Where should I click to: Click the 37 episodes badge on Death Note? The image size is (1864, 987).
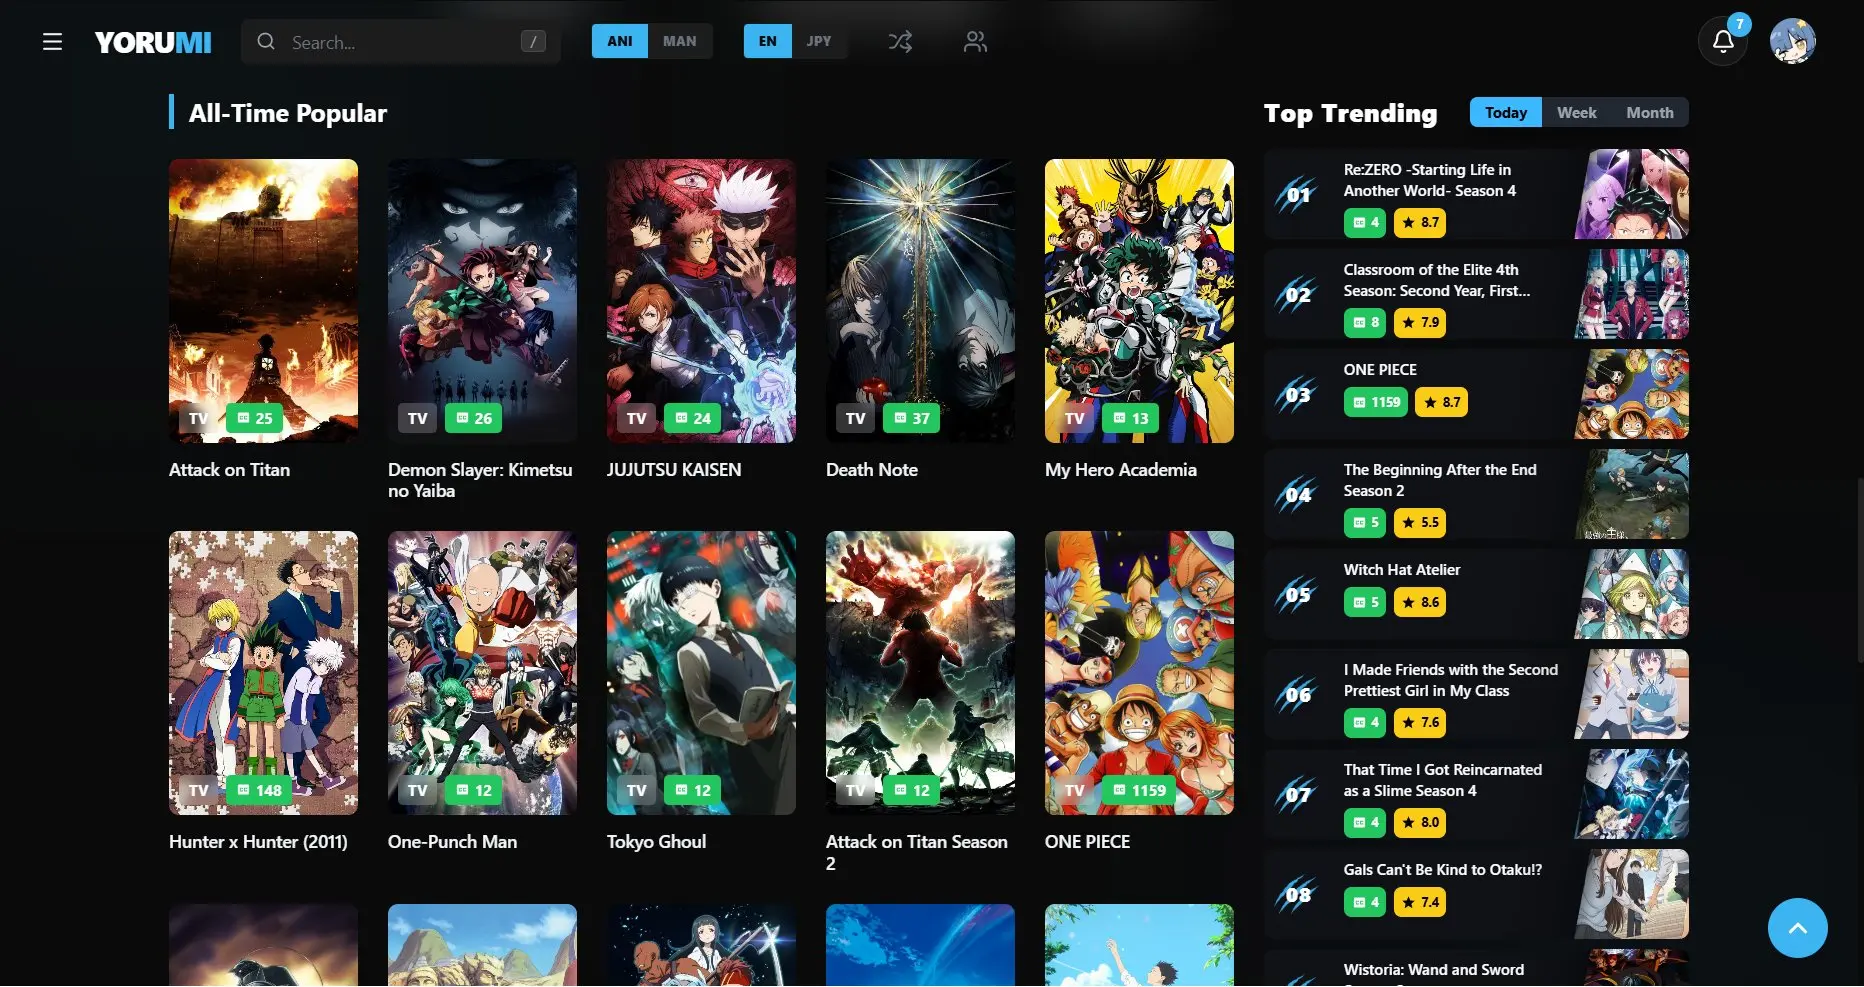(912, 418)
